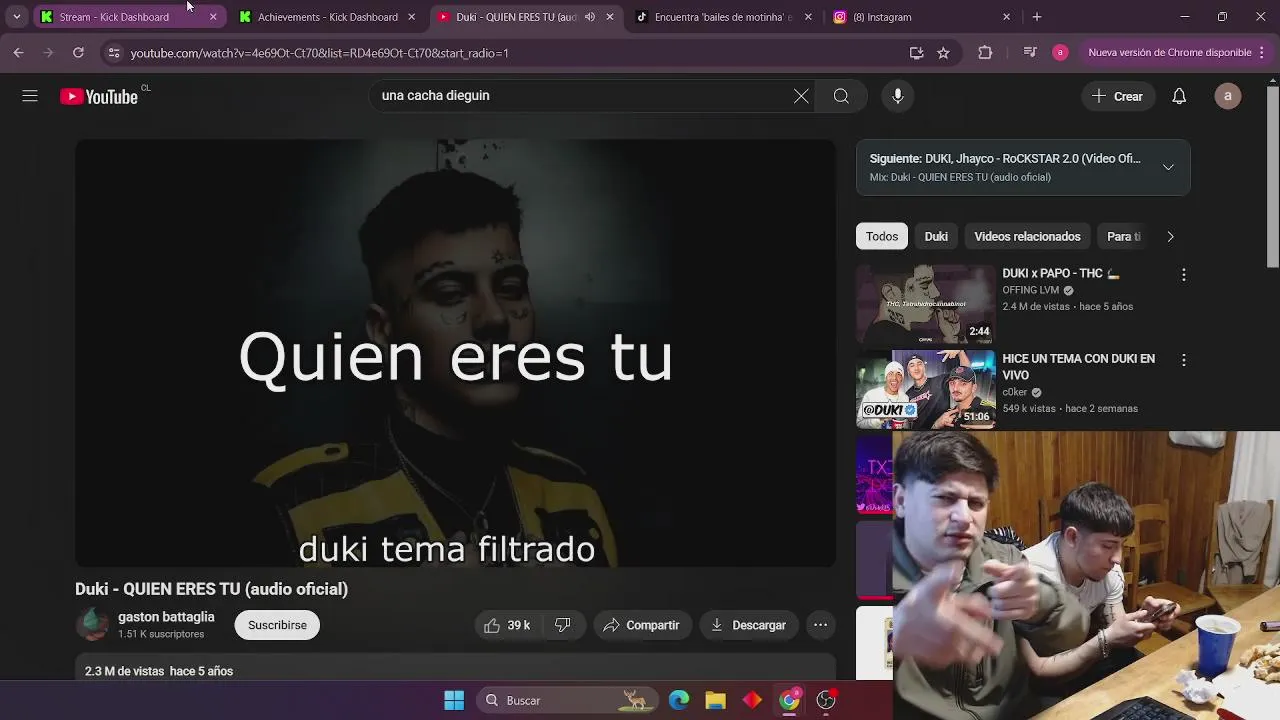Click the video player to pause
The height and width of the screenshot is (720, 1280).
click(x=455, y=353)
